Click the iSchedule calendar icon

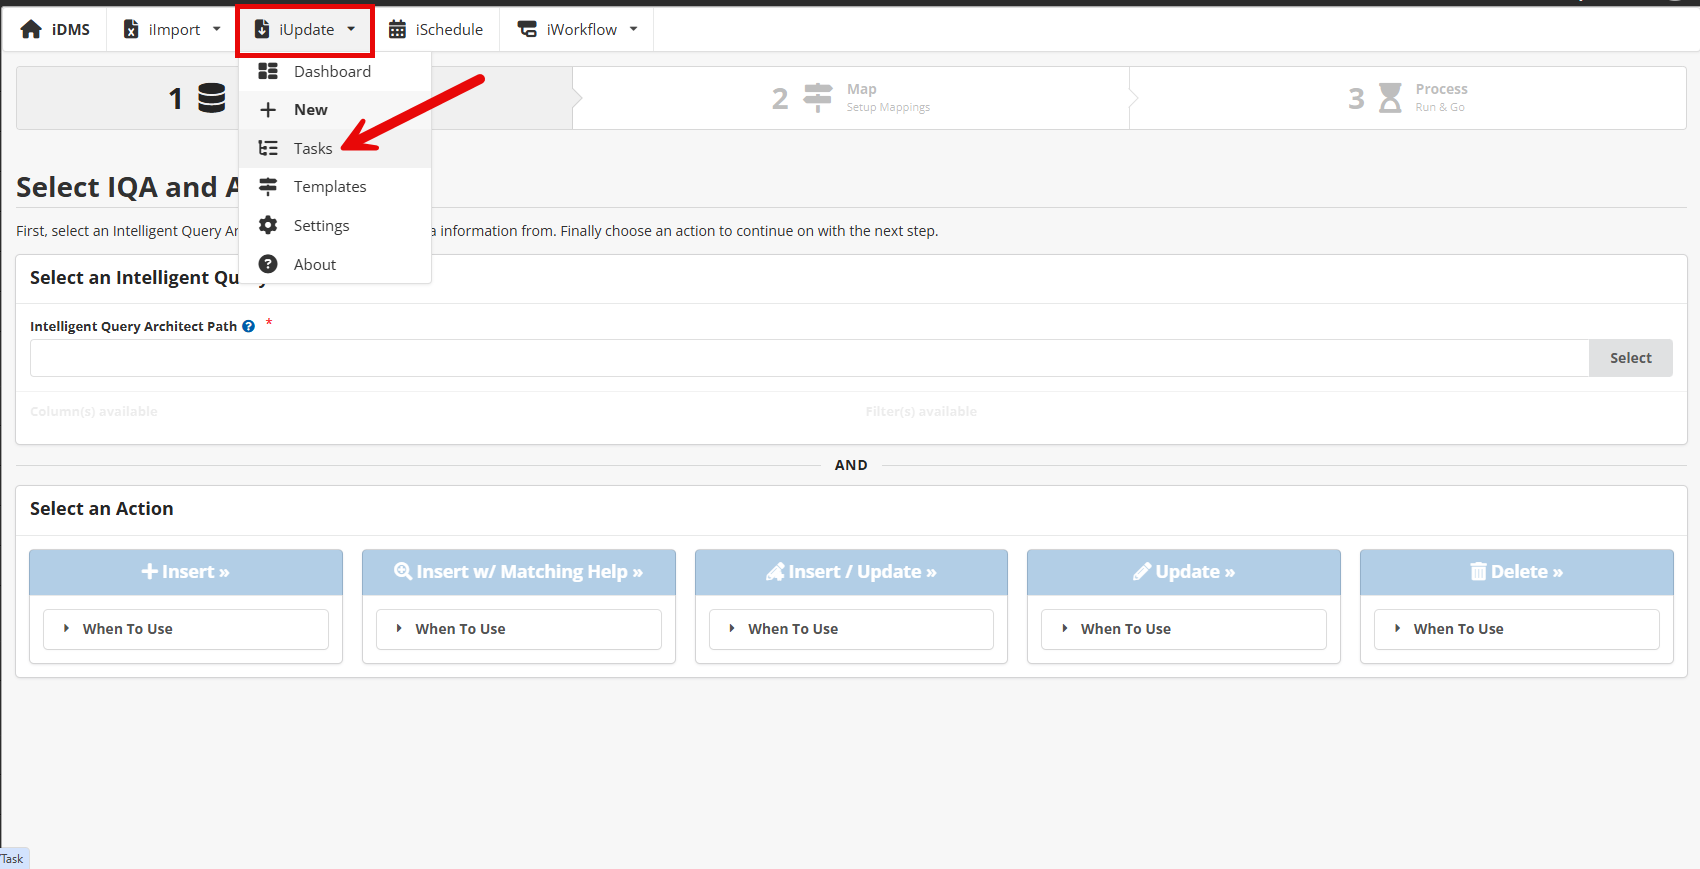(397, 30)
